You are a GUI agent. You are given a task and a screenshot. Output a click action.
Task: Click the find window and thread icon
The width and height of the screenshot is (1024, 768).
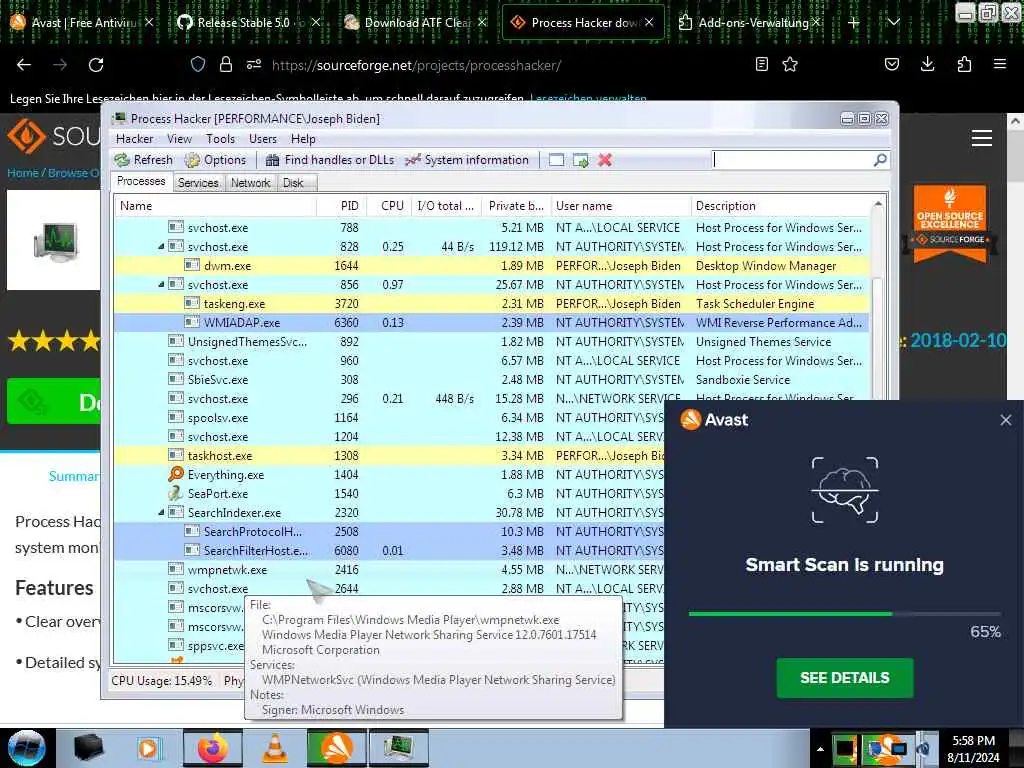(x=581, y=160)
